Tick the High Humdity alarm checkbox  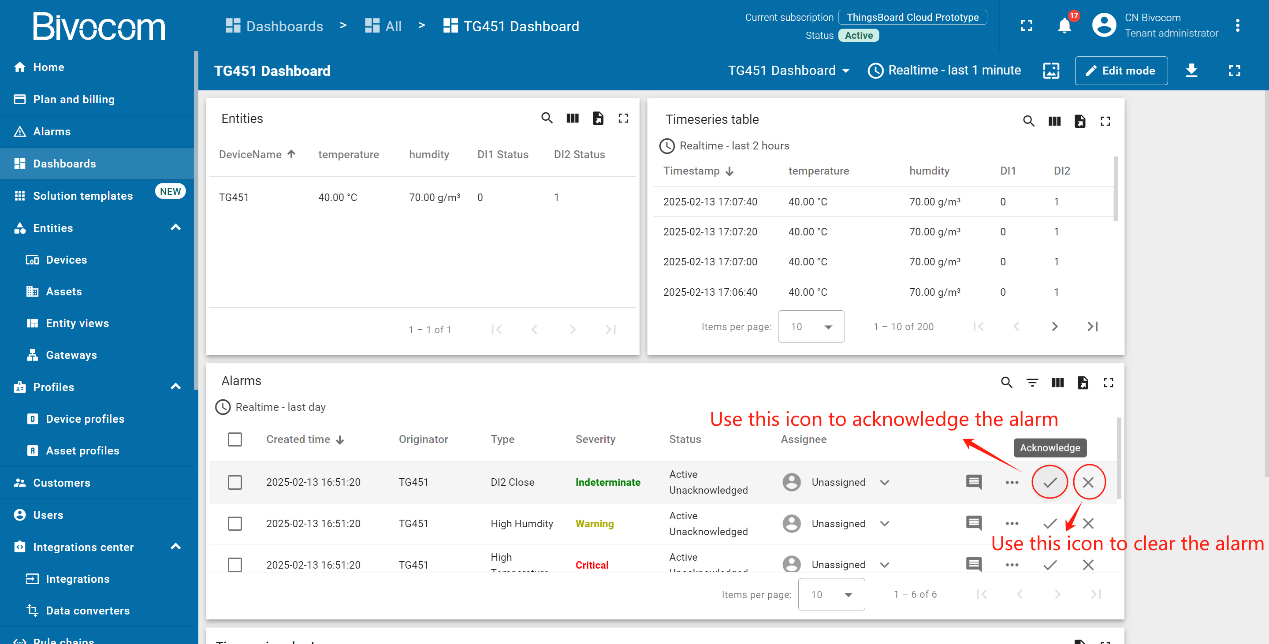click(235, 523)
